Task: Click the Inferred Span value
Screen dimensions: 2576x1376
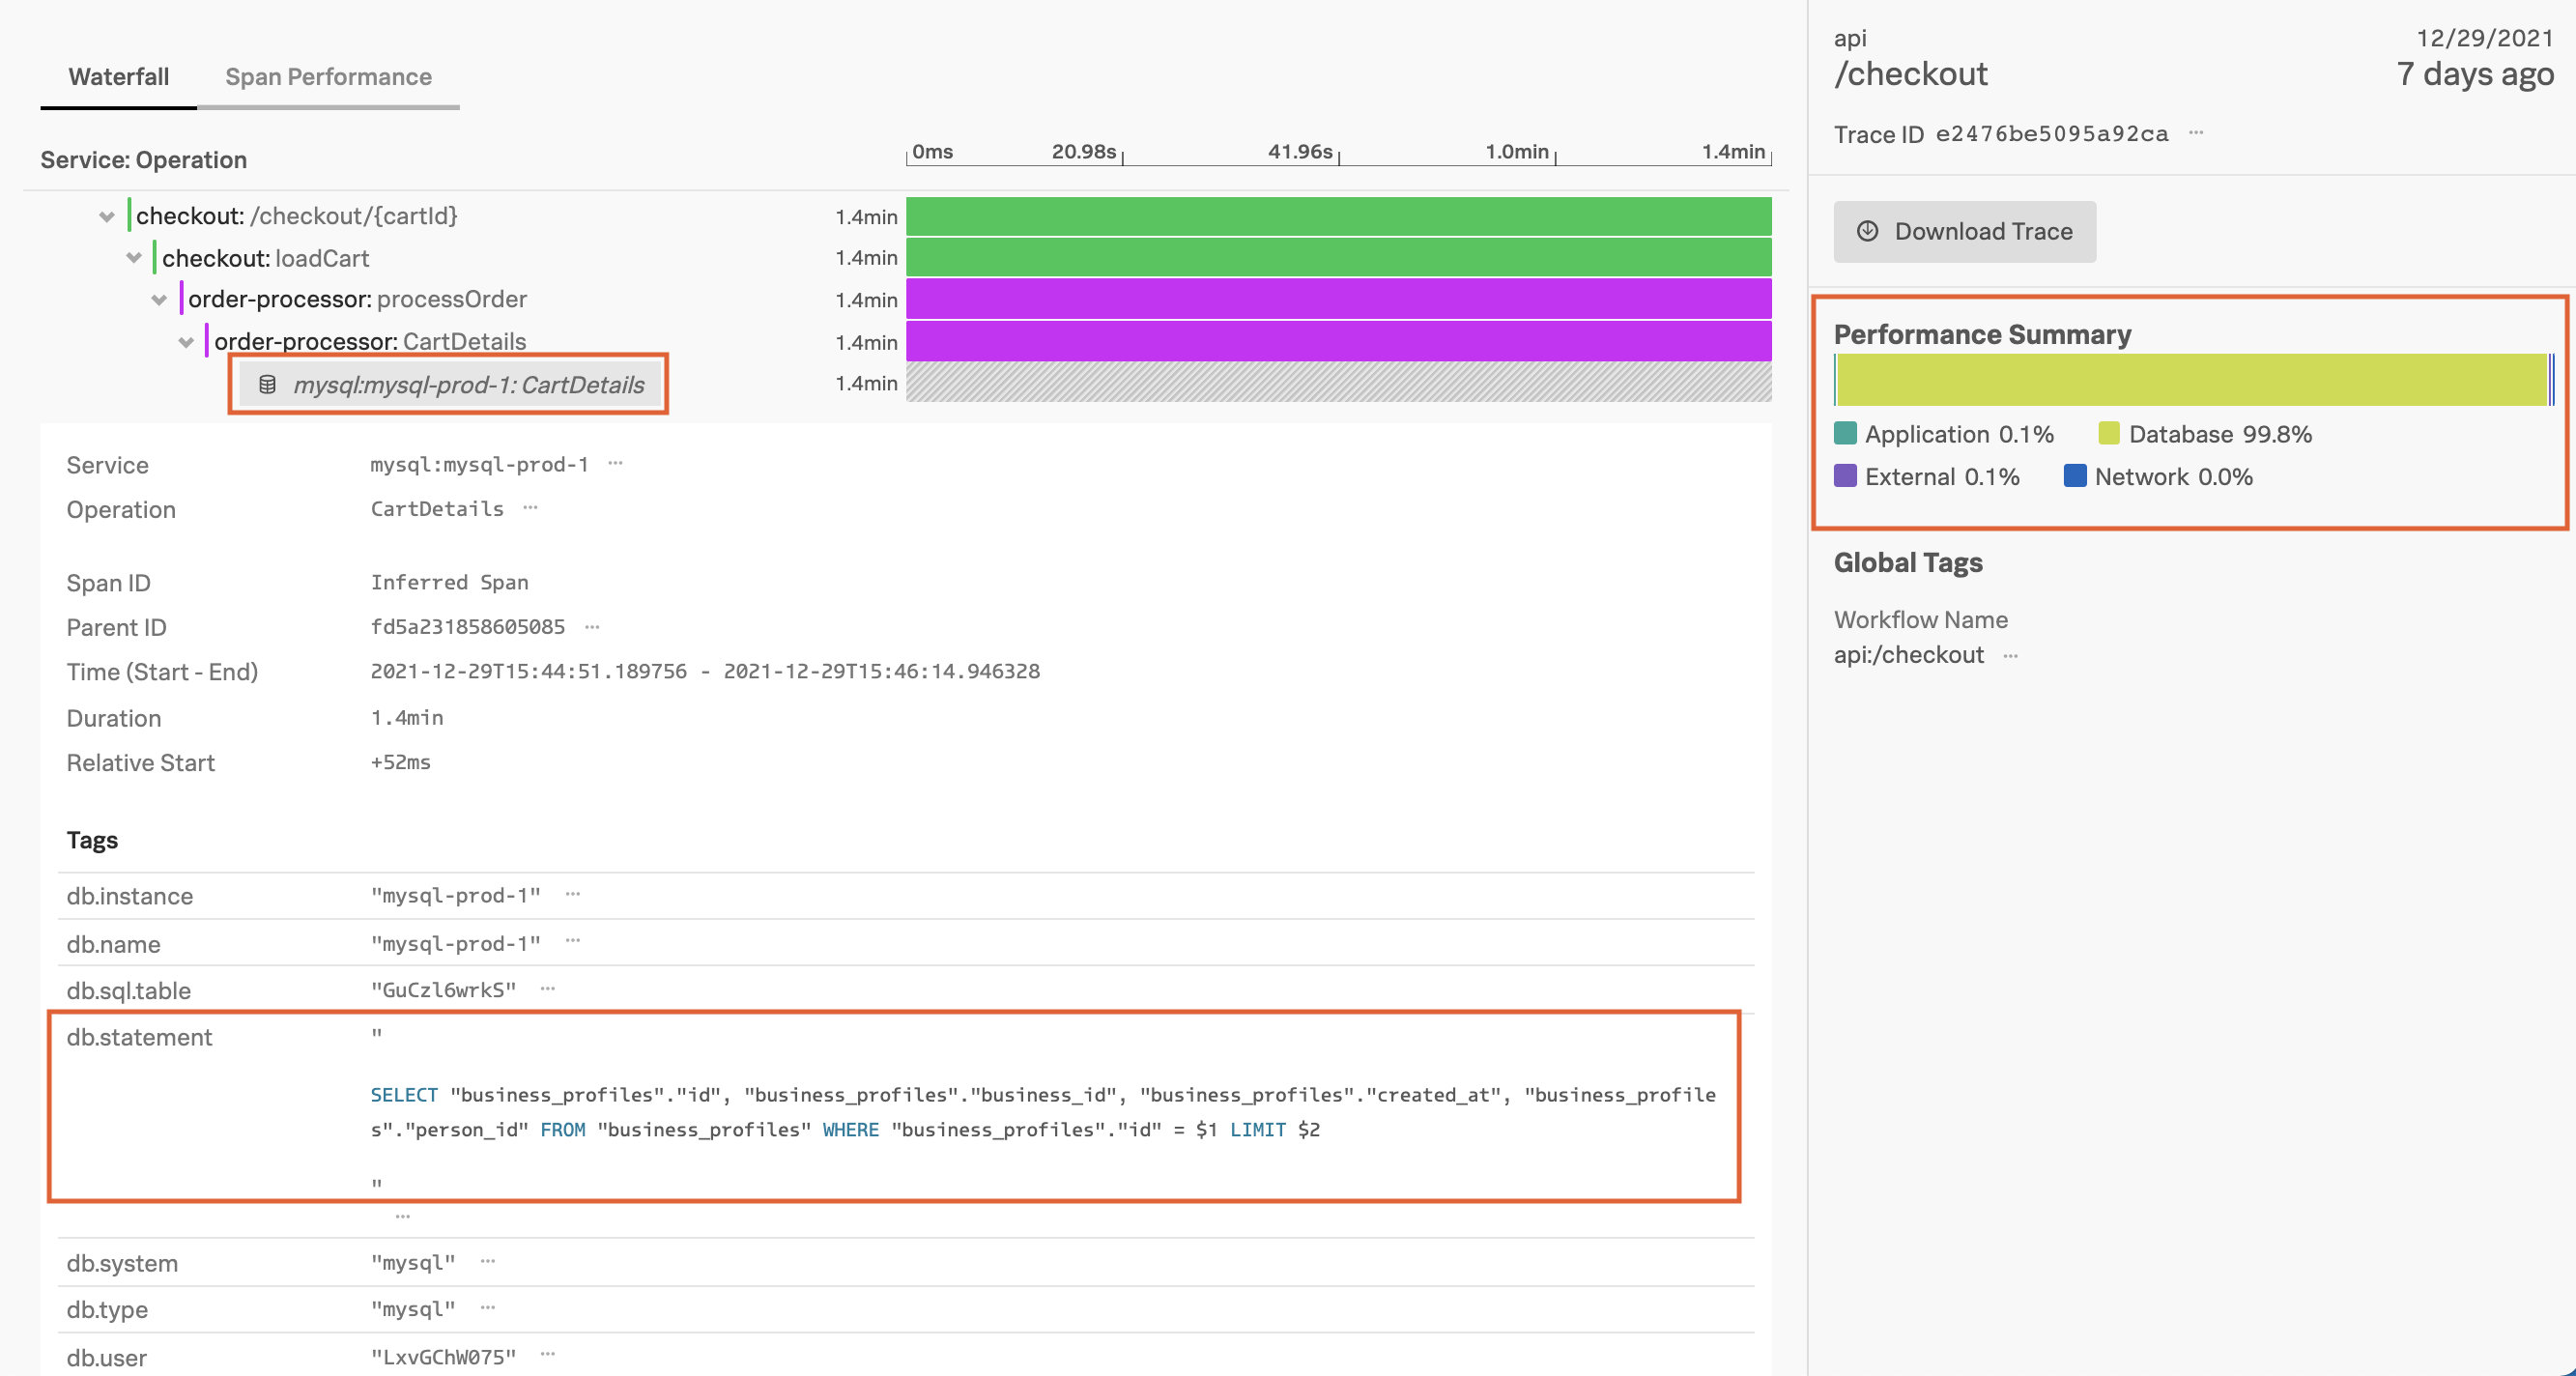Action: pyautogui.click(x=449, y=582)
